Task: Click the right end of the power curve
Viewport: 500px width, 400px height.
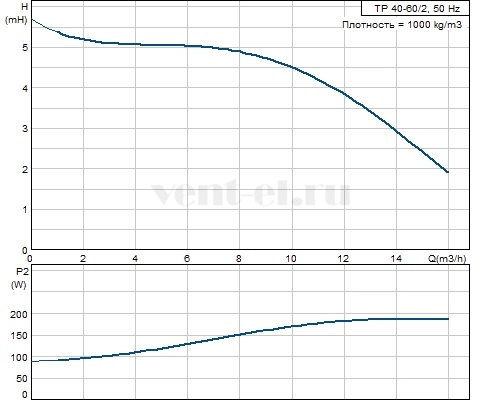Action: pyautogui.click(x=448, y=319)
